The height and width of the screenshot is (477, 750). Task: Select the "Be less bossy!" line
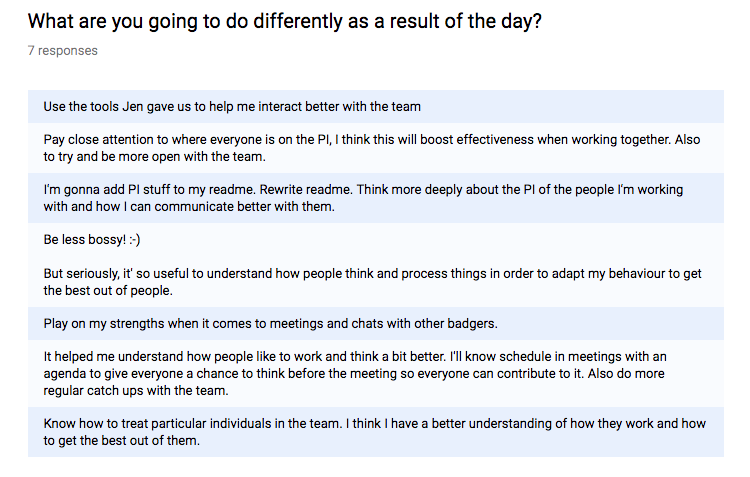click(86, 240)
